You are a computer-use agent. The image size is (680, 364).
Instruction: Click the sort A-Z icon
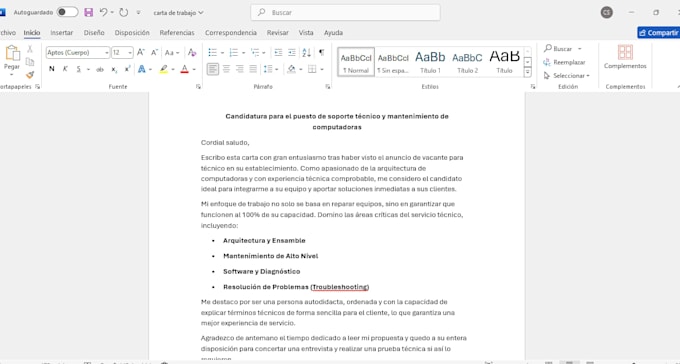307,52
